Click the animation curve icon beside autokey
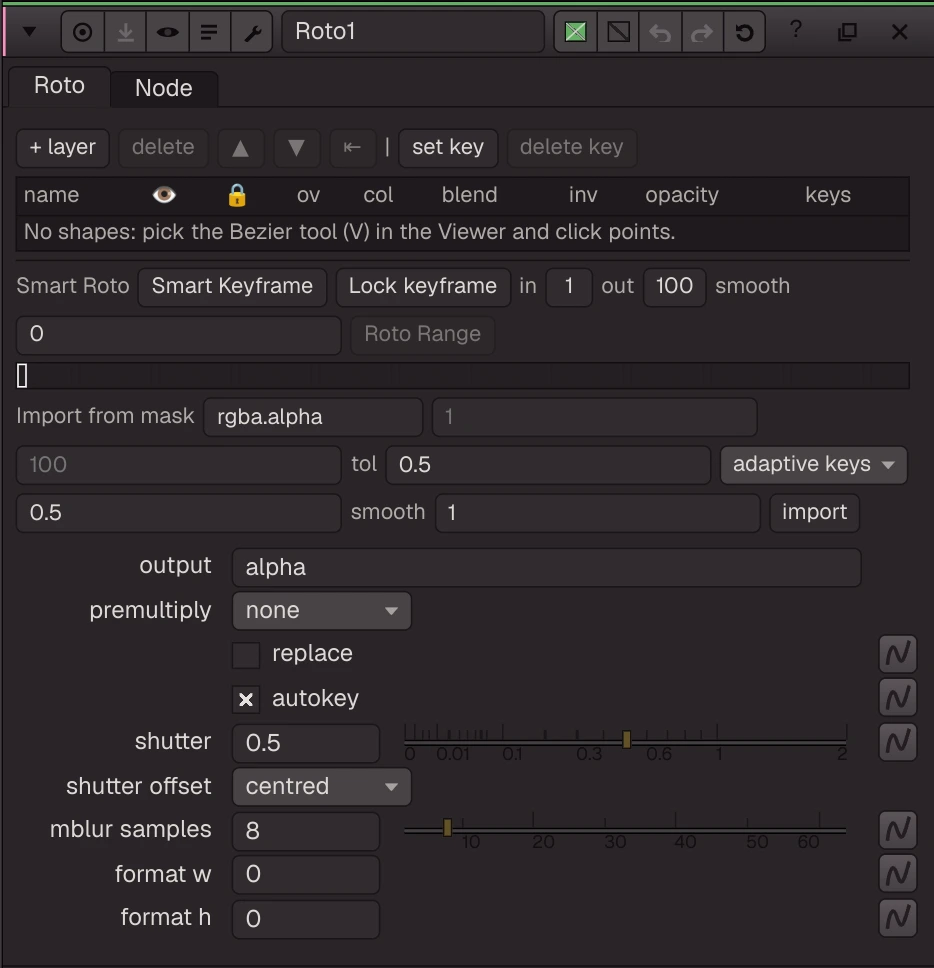This screenshot has width=934, height=968. [898, 698]
